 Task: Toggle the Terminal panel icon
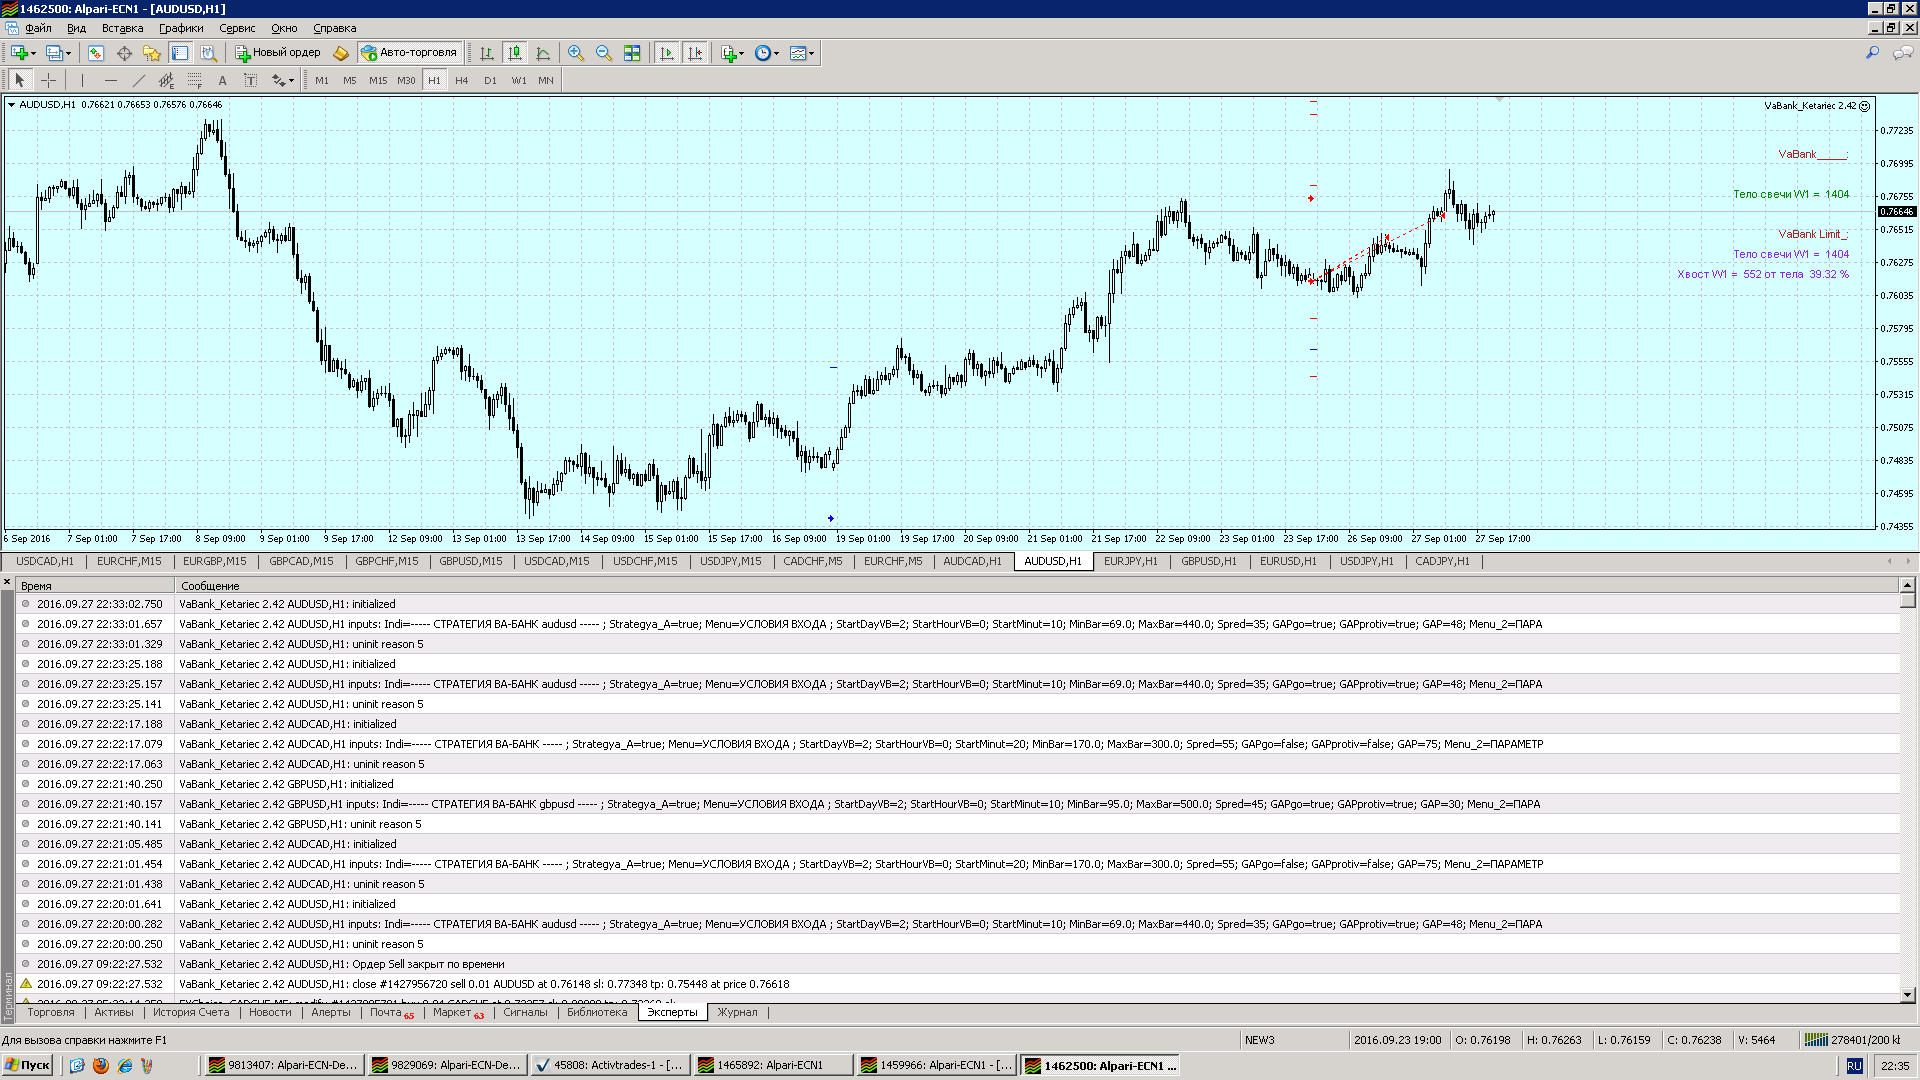pyautogui.click(x=180, y=53)
